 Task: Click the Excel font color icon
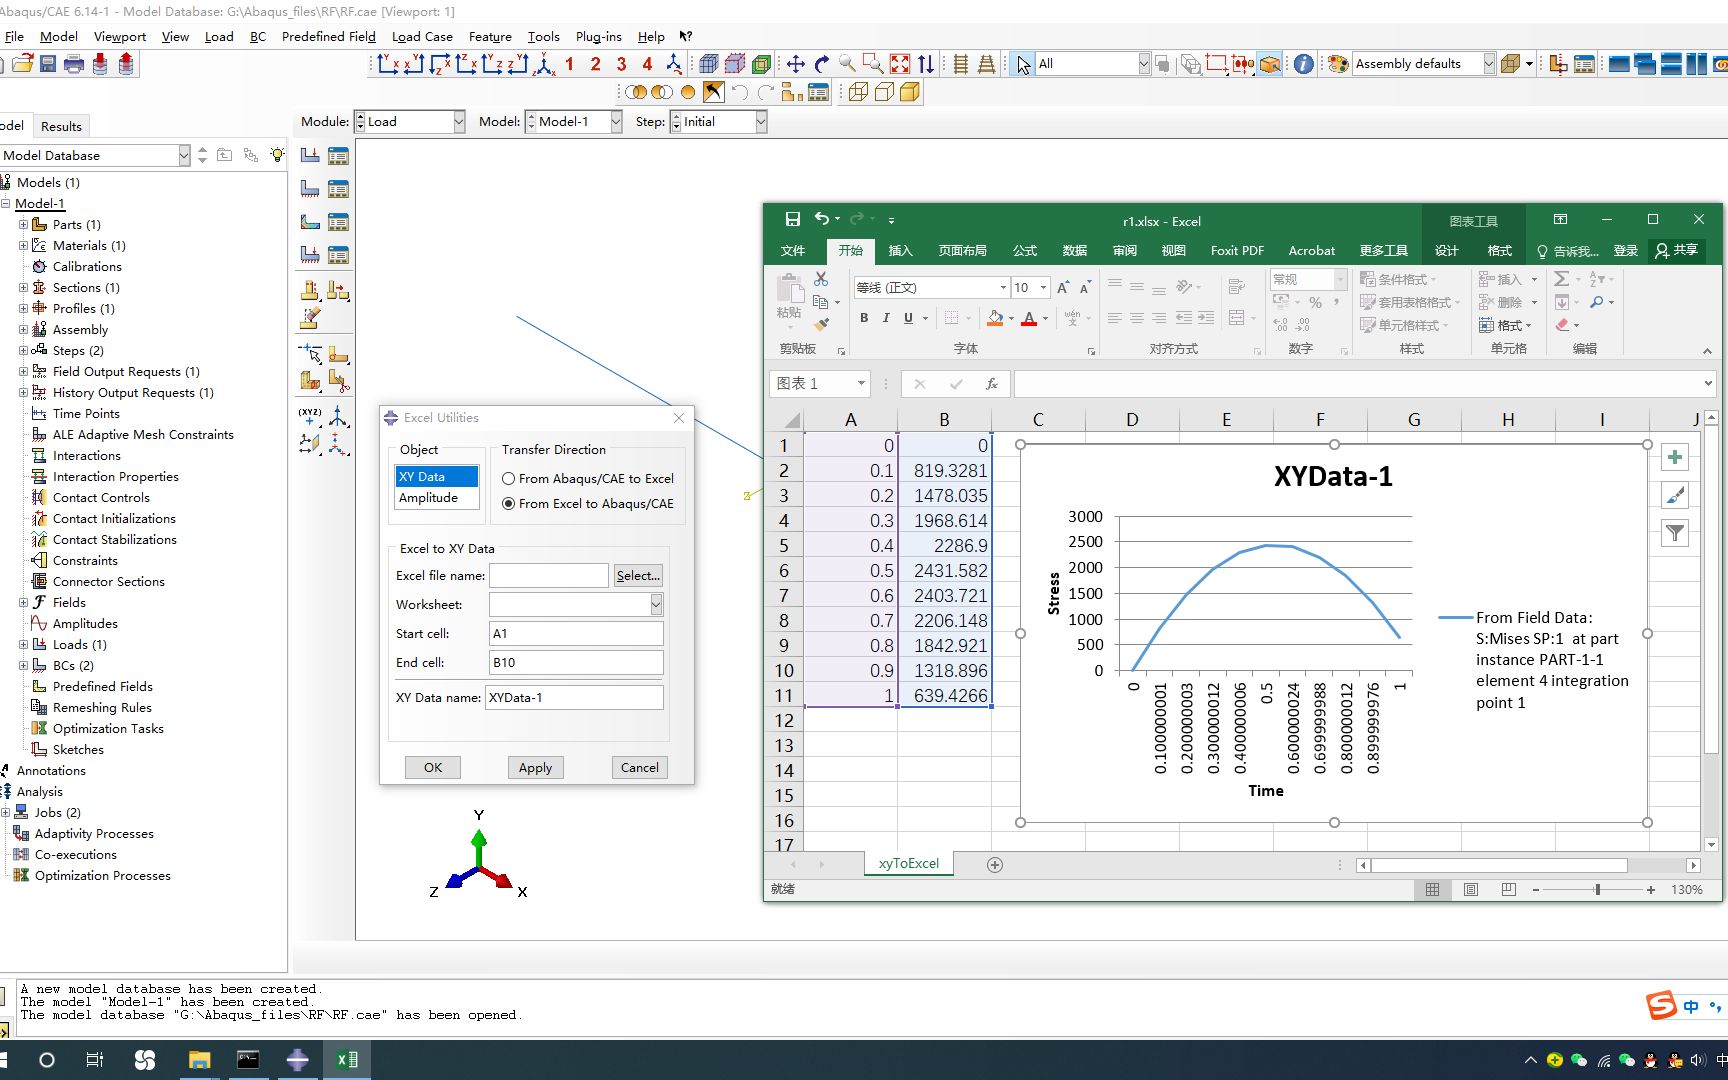click(x=1029, y=318)
